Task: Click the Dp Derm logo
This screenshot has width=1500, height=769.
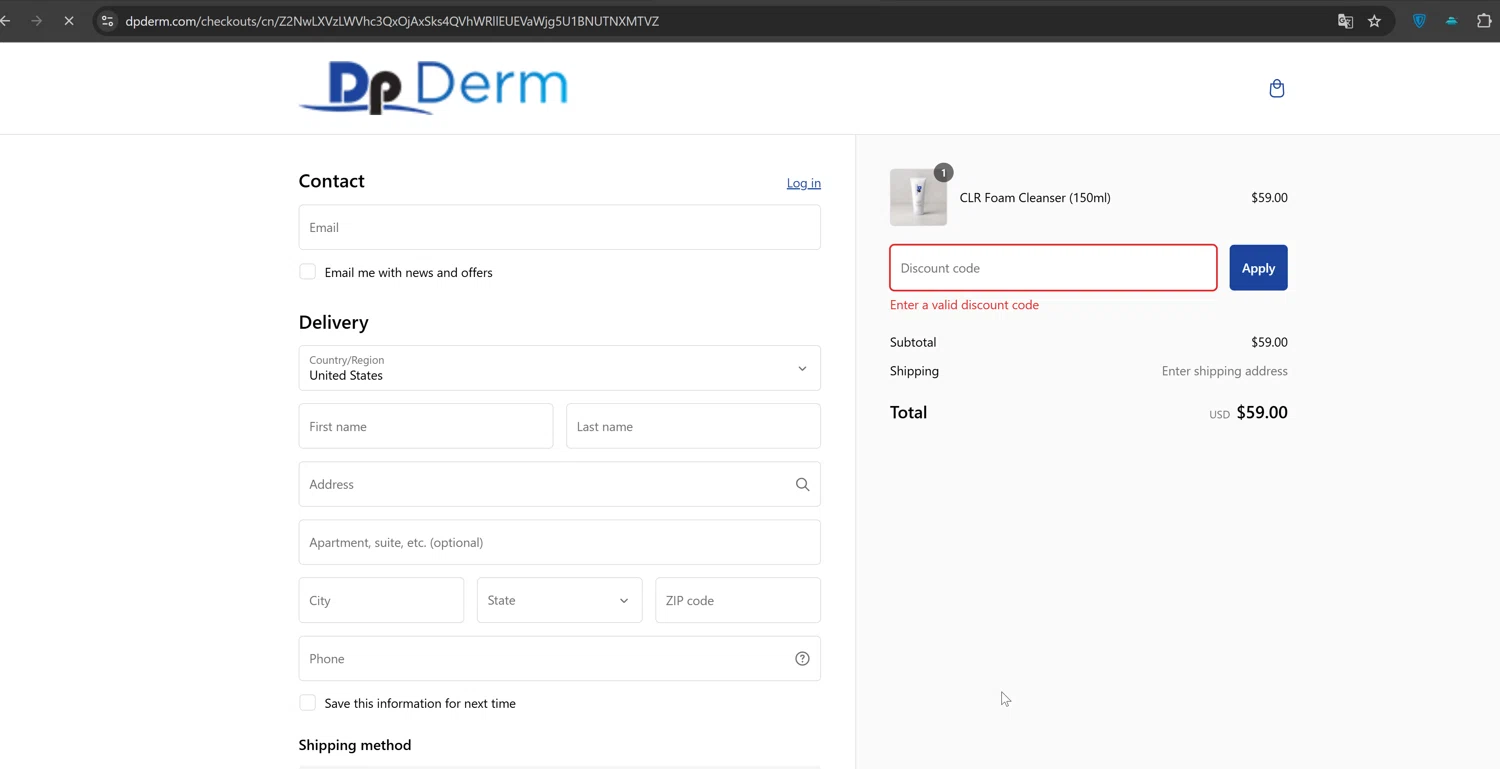Action: (x=434, y=88)
